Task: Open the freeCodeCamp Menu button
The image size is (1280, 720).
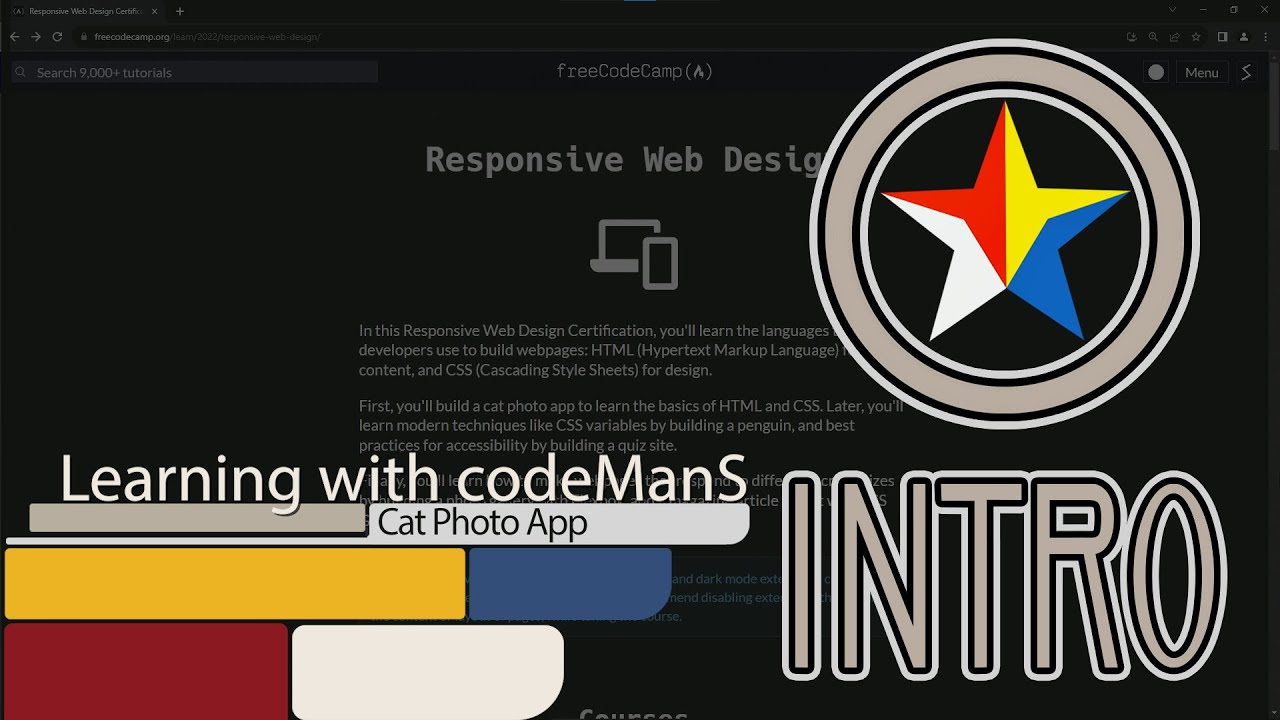Action: click(1201, 72)
